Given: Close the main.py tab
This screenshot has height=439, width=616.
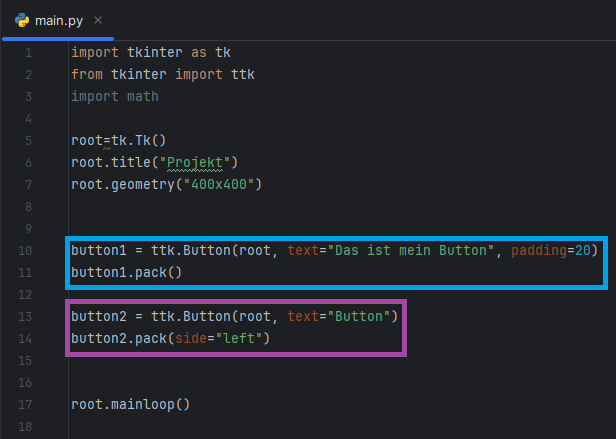Looking at the screenshot, I should coord(98,20).
